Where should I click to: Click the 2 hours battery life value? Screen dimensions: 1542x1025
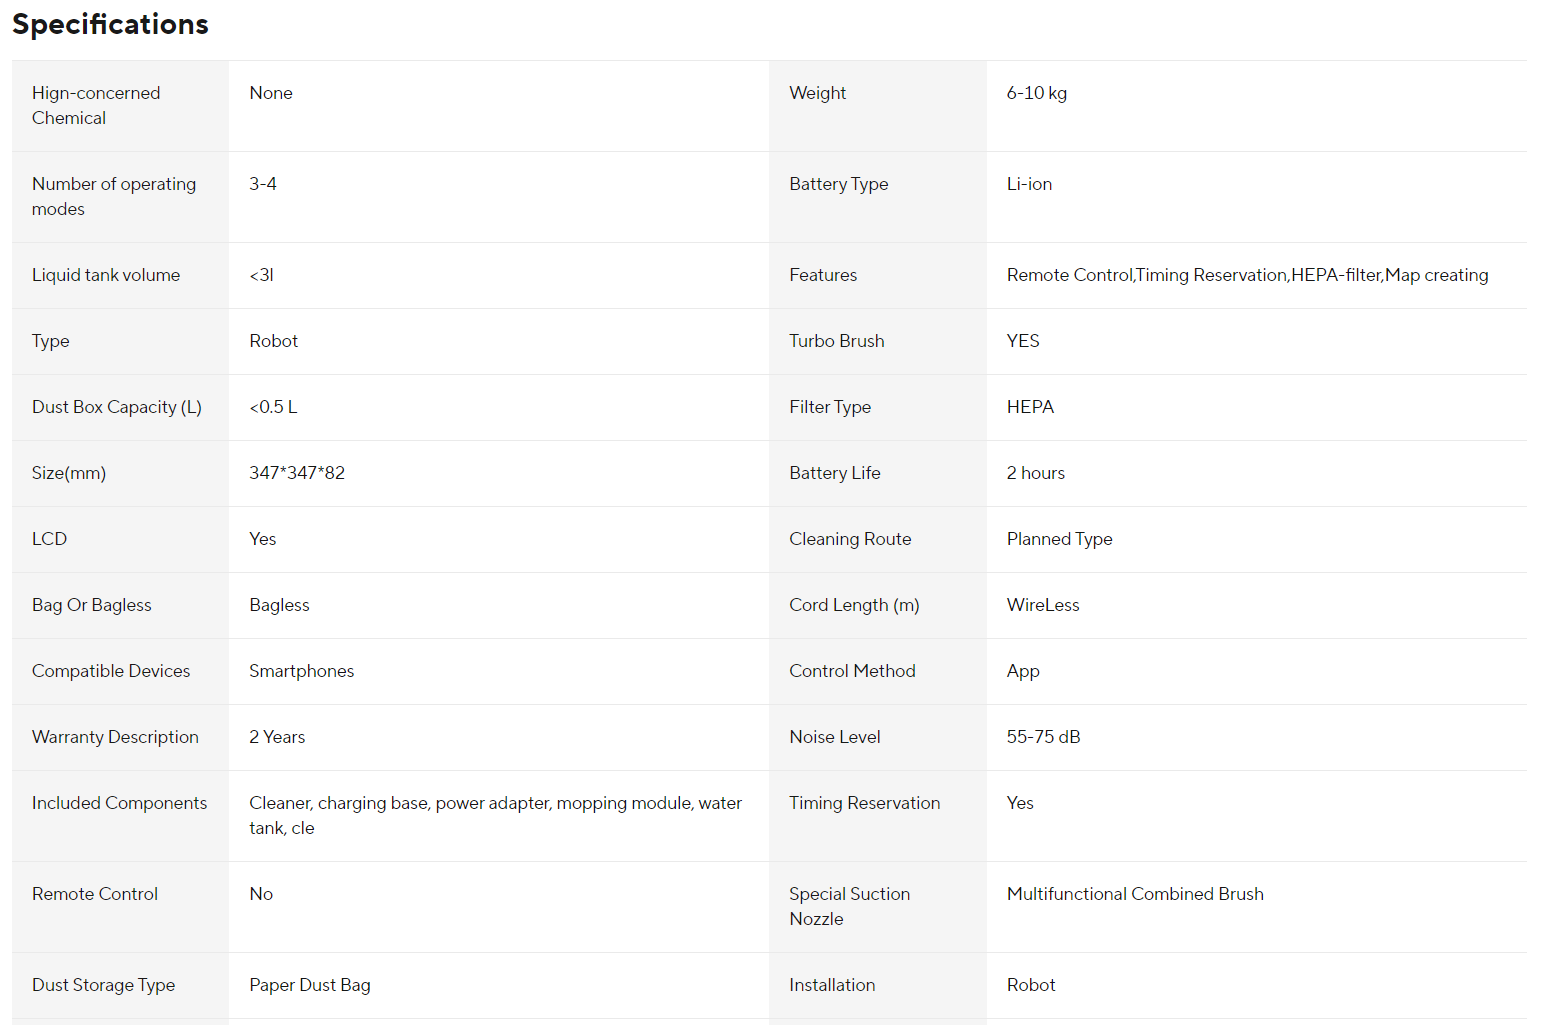1036,473
